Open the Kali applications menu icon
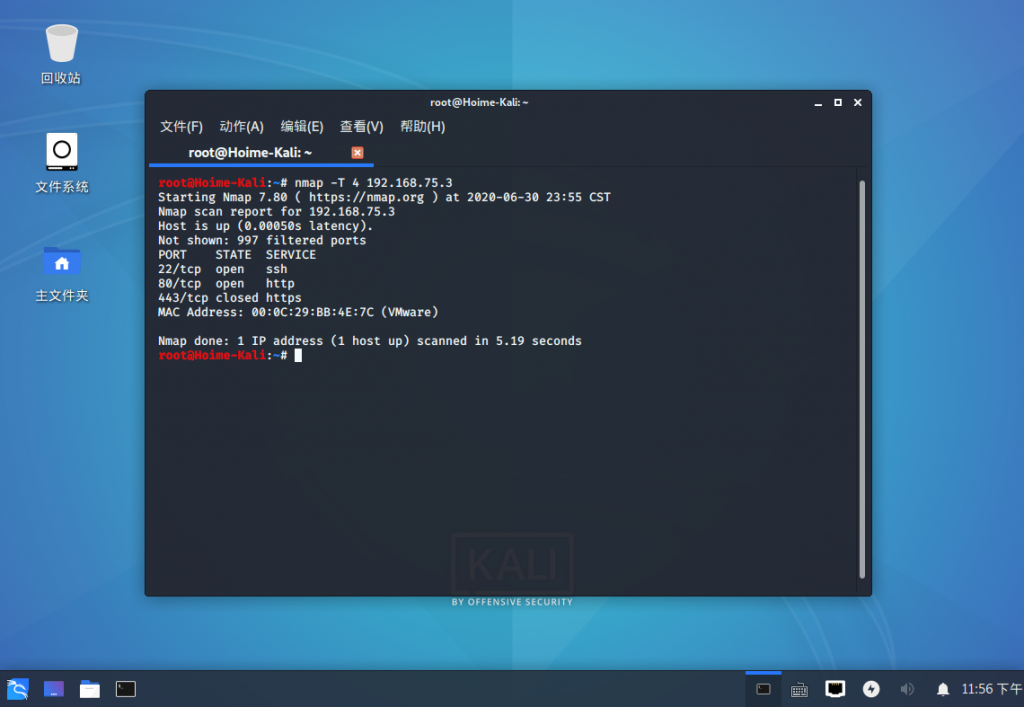This screenshot has height=707, width=1024. tap(18, 689)
